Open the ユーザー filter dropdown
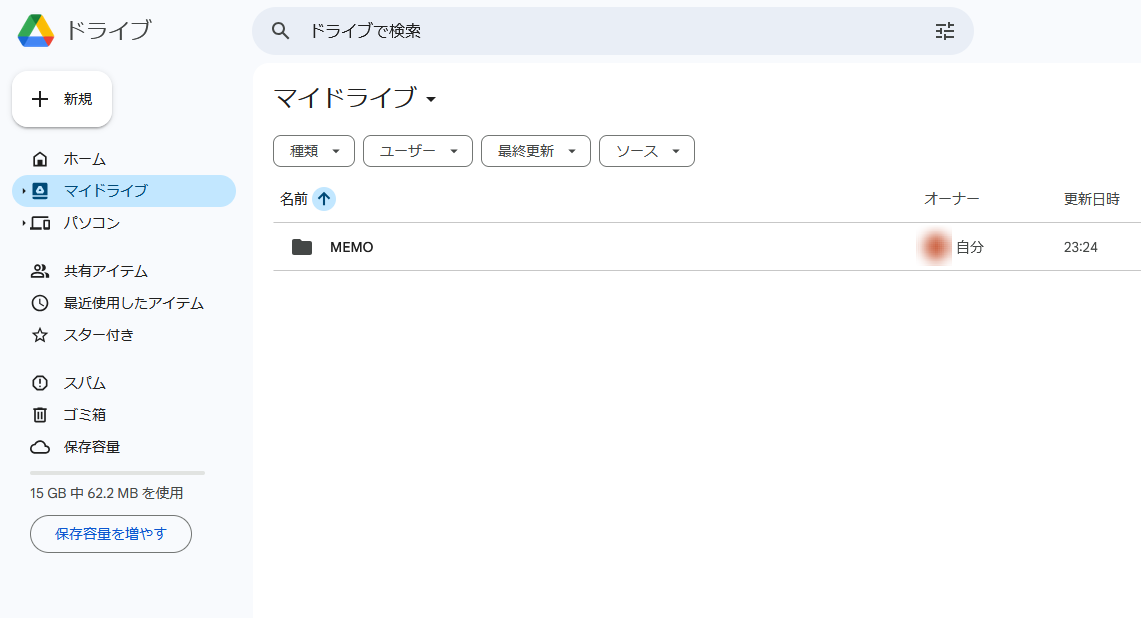The image size is (1141, 618). click(417, 151)
